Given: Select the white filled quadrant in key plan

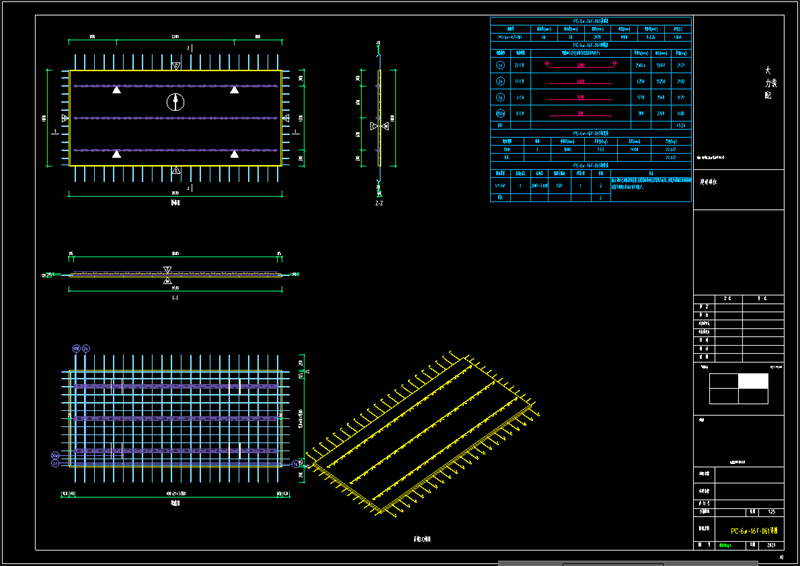Looking at the screenshot, I should (753, 381).
